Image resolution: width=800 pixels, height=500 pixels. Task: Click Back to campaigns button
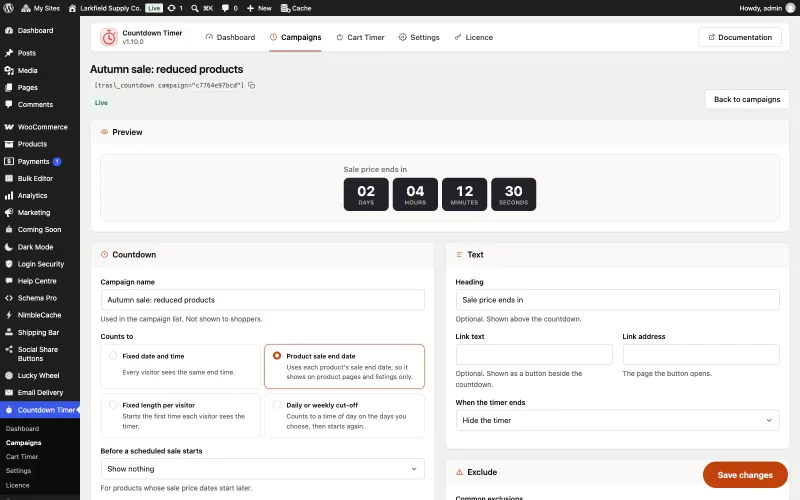(747, 99)
